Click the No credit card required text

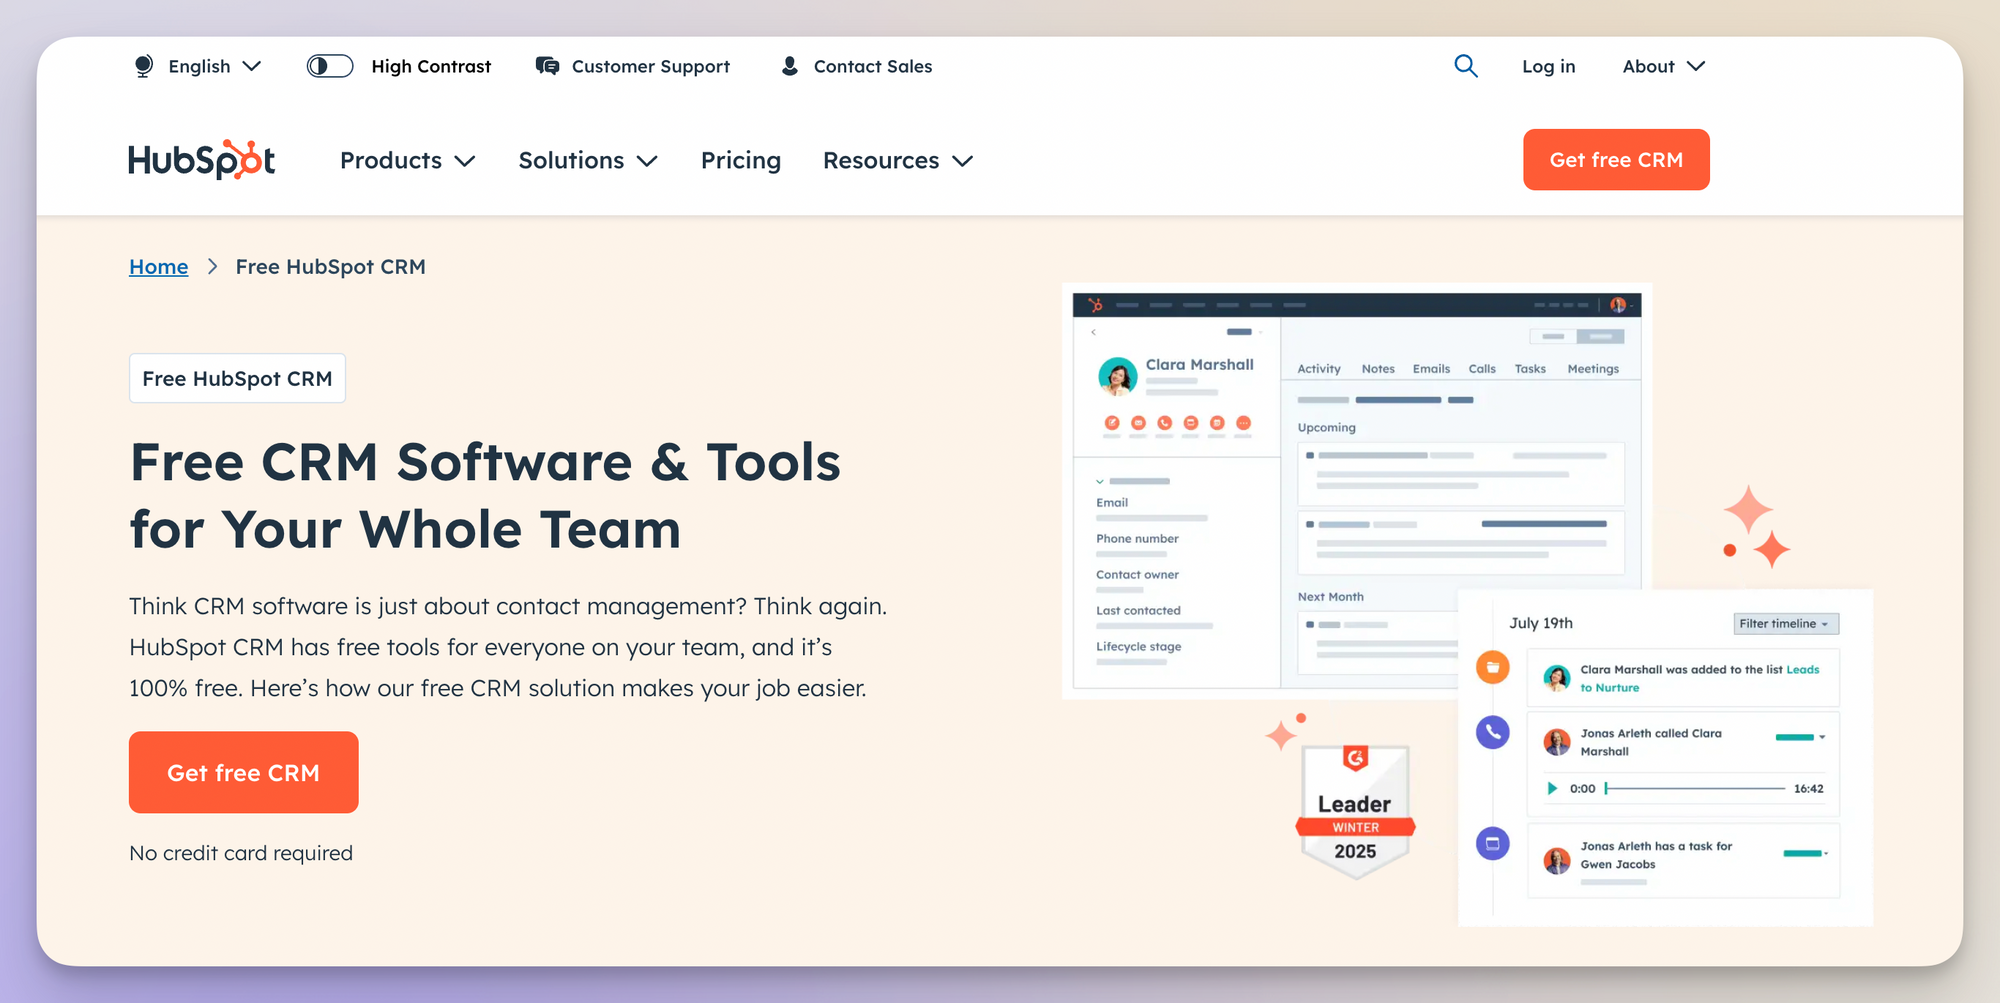pos(241,853)
